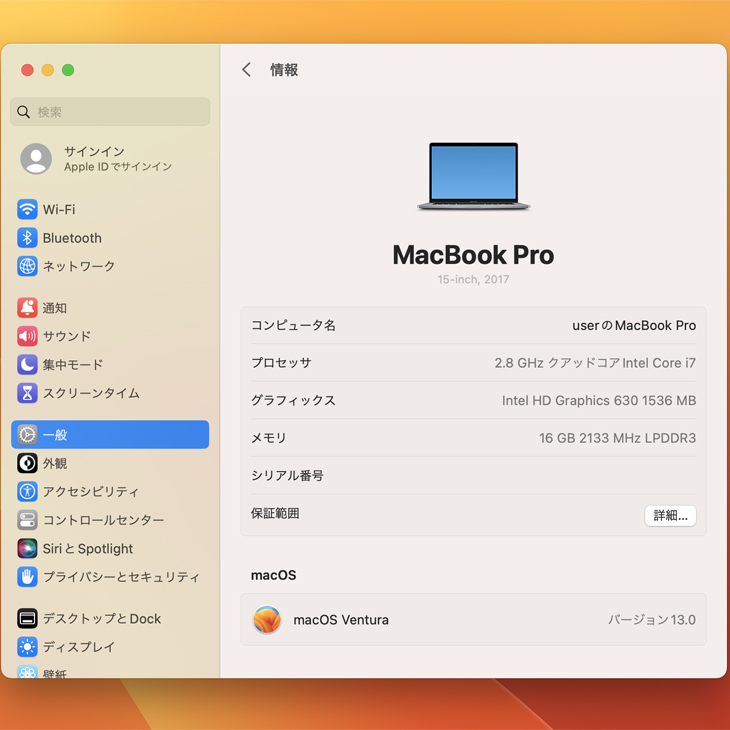The height and width of the screenshot is (730, 730).
Task: Select the アクセシビリティ icon
Action: (x=27, y=491)
